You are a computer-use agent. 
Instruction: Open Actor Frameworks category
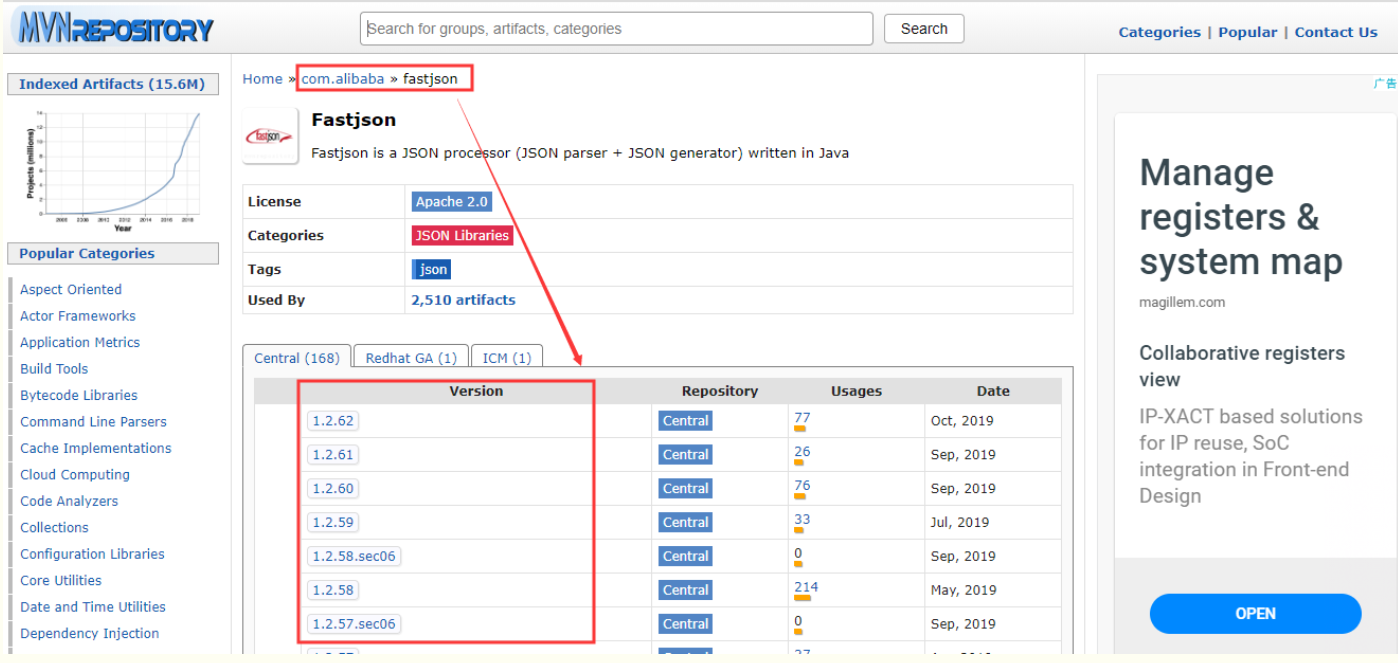[x=78, y=316]
